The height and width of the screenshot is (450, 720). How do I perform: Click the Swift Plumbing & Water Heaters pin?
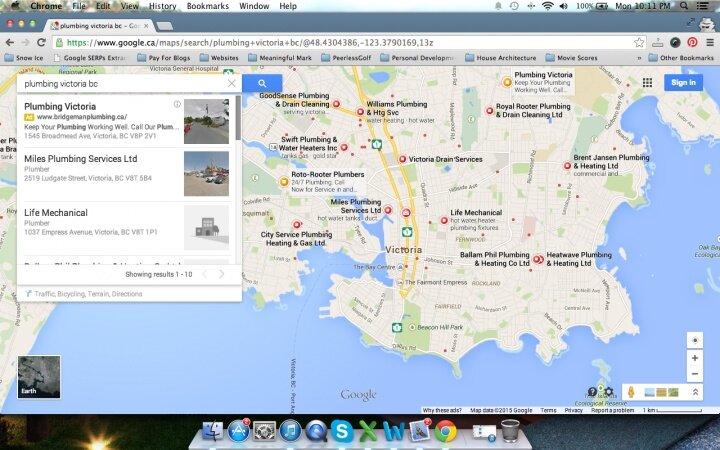344,147
